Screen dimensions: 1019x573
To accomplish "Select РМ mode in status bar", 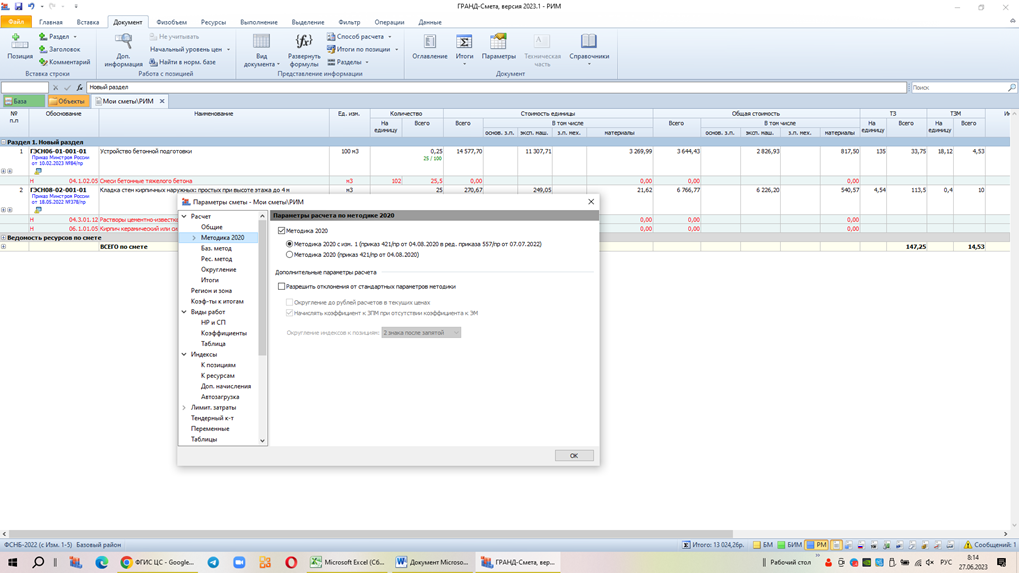I will [x=816, y=545].
